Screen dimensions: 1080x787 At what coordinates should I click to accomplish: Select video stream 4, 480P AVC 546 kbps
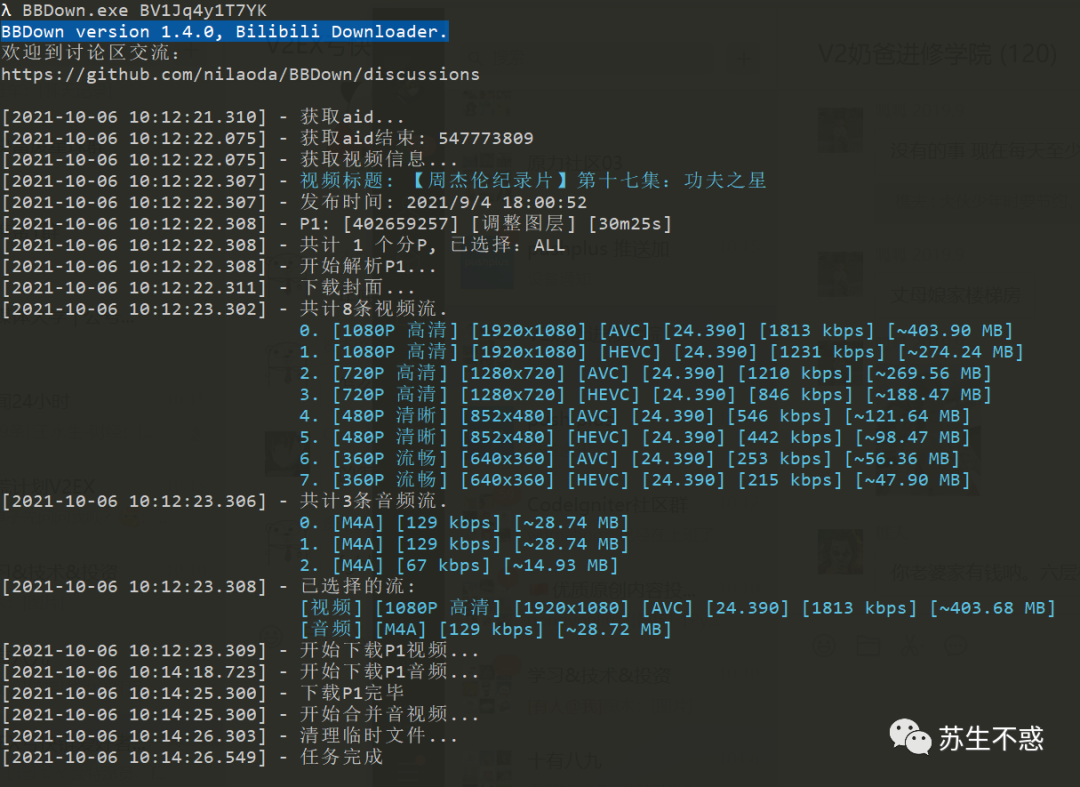point(634,416)
